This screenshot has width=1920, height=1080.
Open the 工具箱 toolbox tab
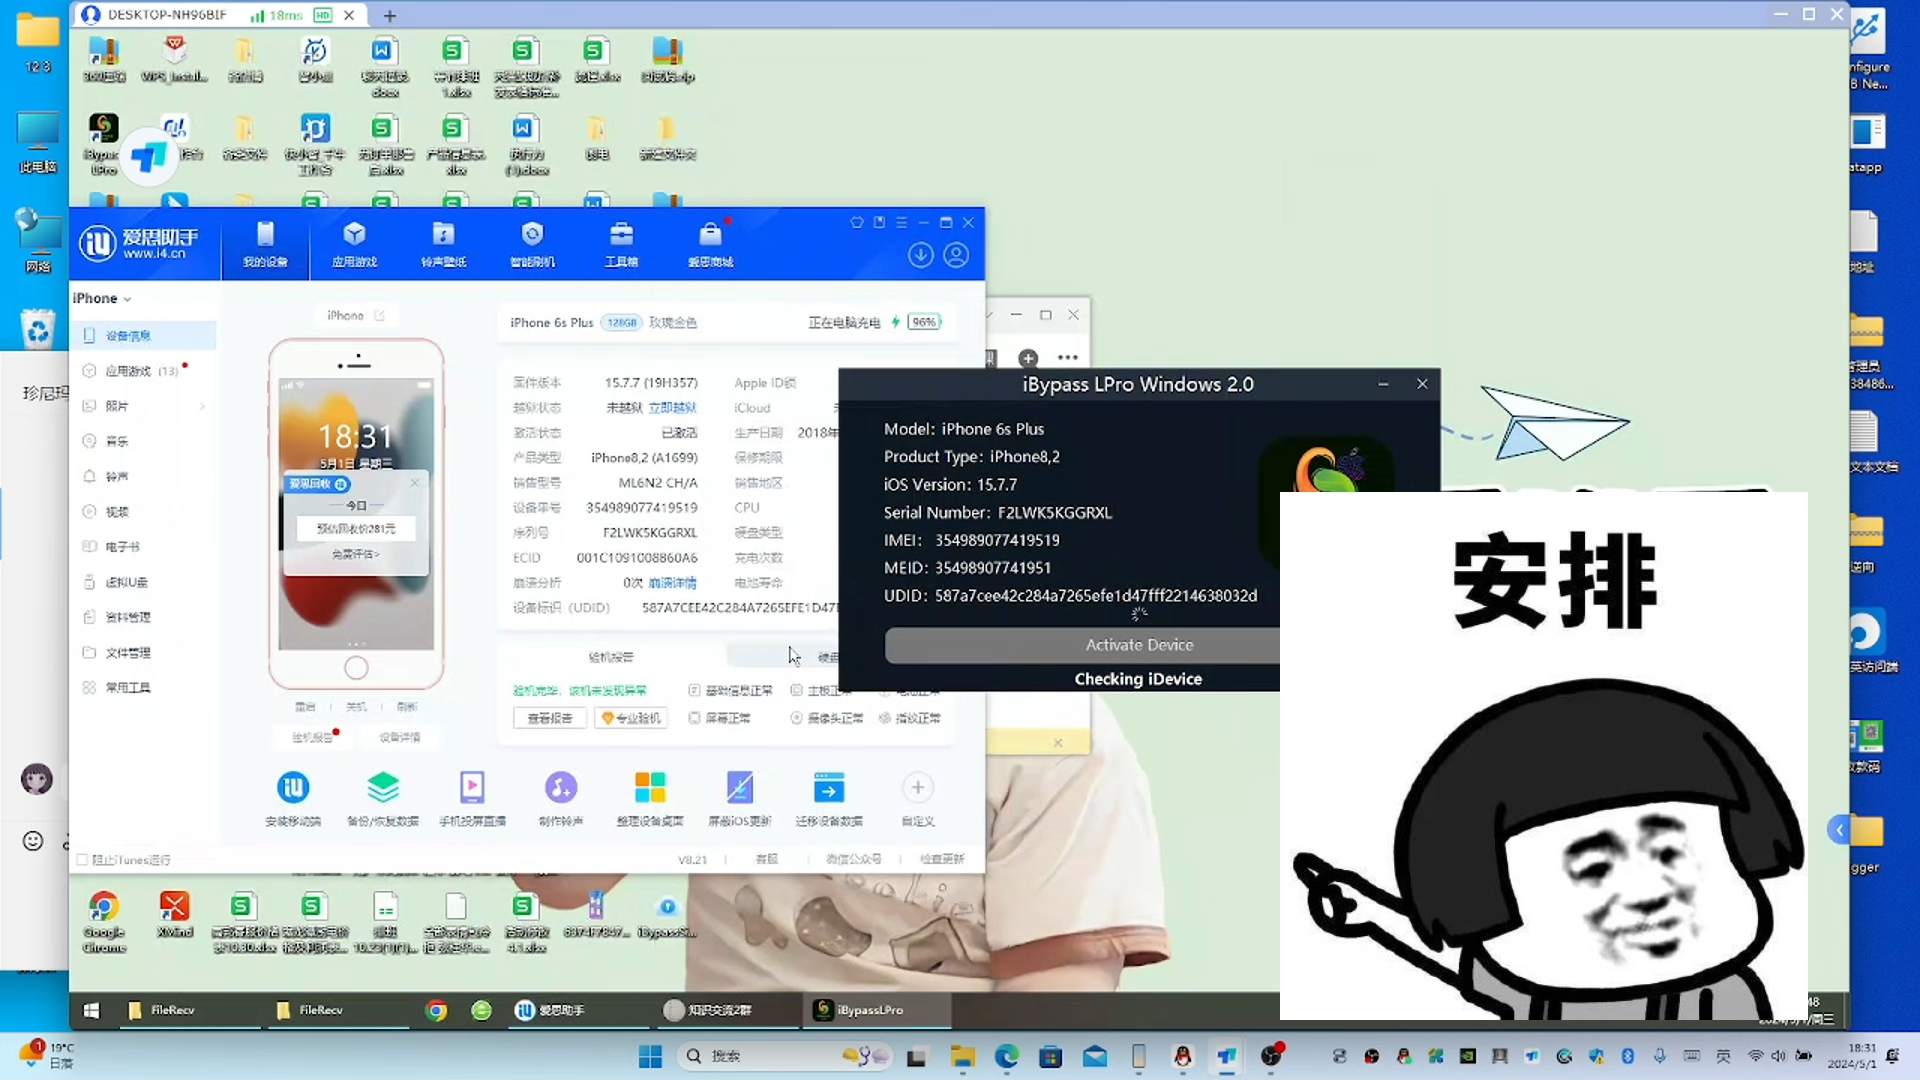click(x=621, y=244)
